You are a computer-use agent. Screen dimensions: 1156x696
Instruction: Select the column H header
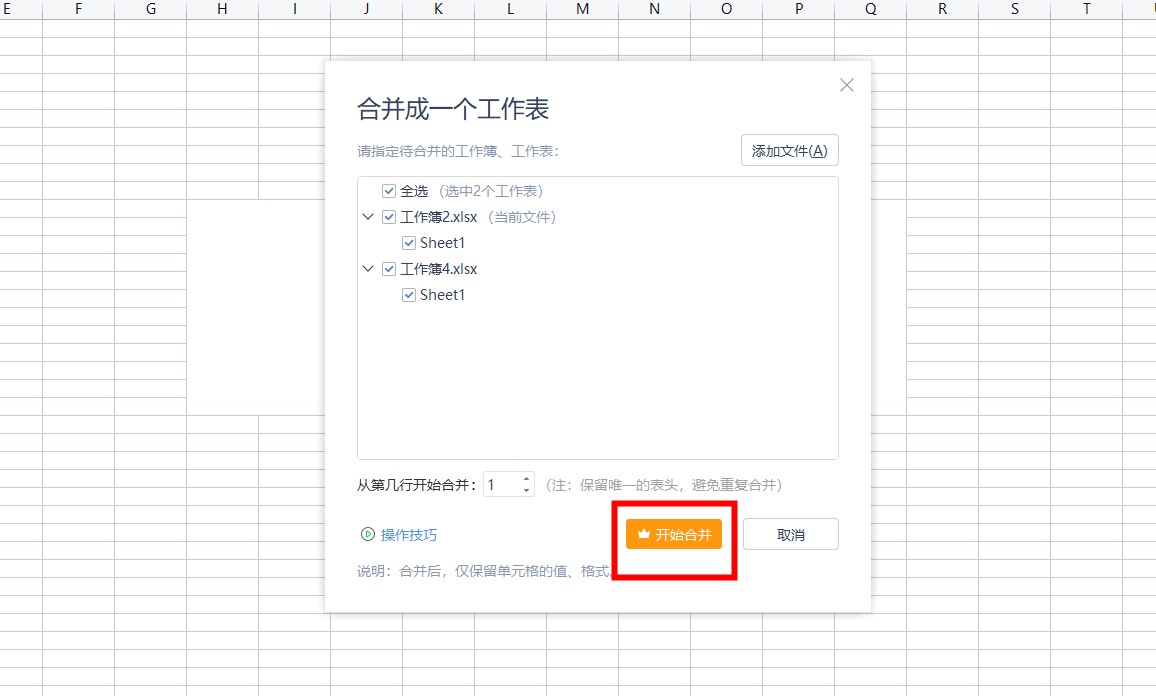point(223,9)
